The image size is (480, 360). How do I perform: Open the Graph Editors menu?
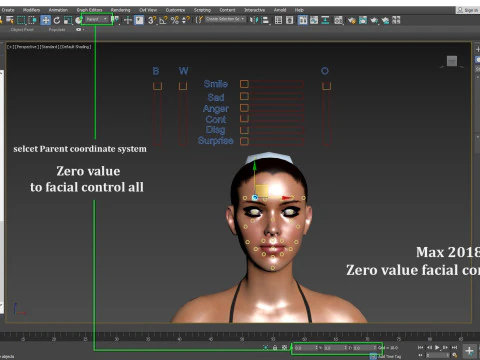pyautogui.click(x=89, y=10)
